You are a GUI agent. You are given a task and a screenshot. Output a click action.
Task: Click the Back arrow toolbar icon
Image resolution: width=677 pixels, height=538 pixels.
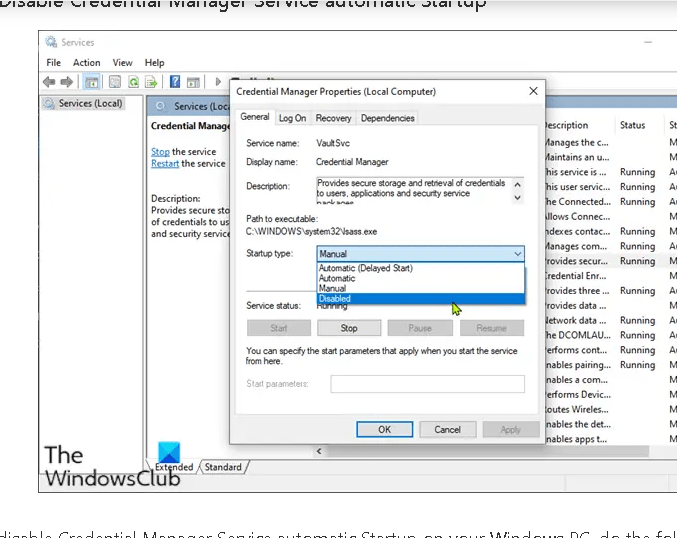pyautogui.click(x=49, y=82)
